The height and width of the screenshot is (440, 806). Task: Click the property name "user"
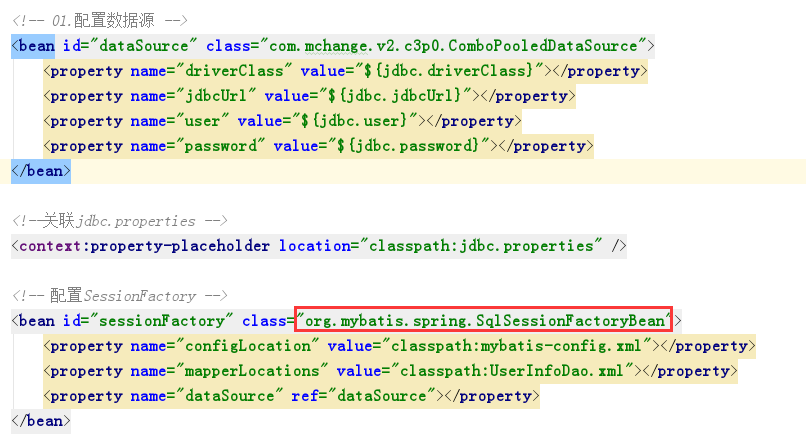coord(202,121)
